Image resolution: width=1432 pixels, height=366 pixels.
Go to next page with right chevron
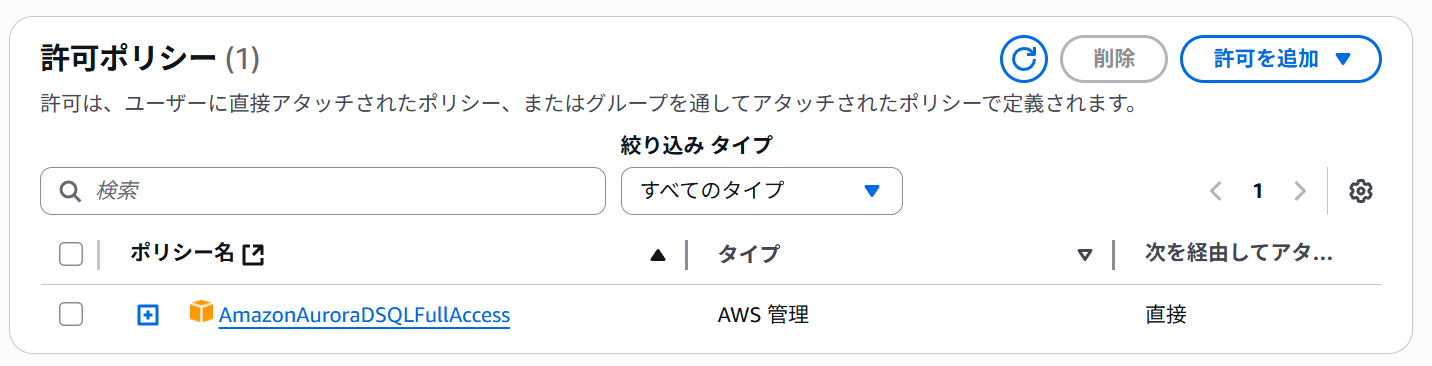tap(1300, 191)
